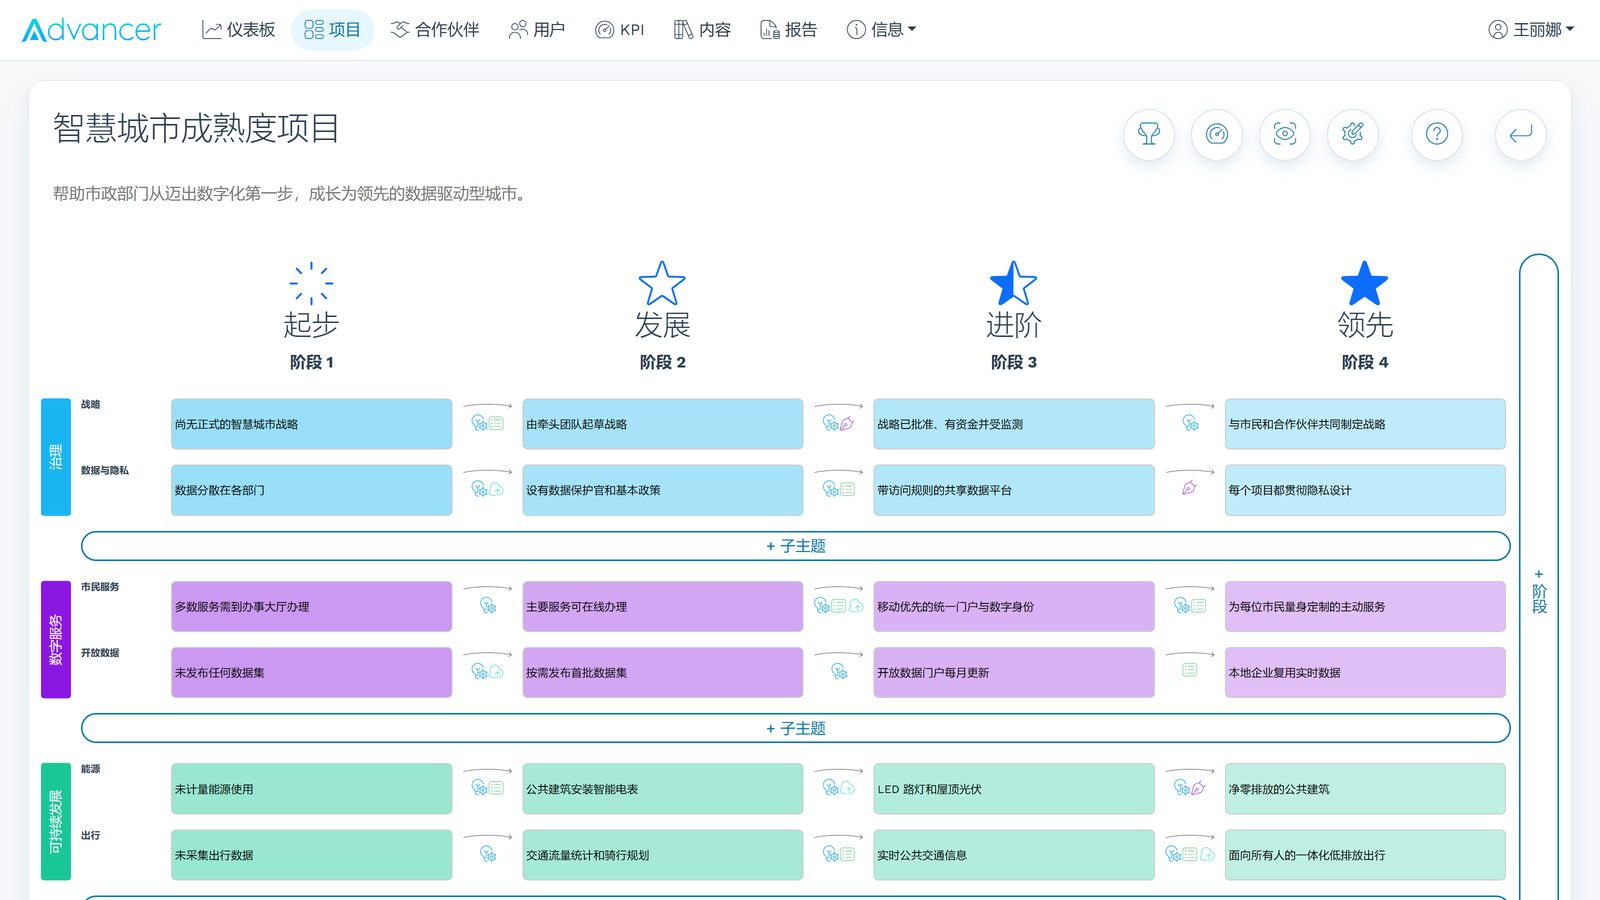Select the green 可持续发展 theme bar
The width and height of the screenshot is (1600, 900).
56,821
